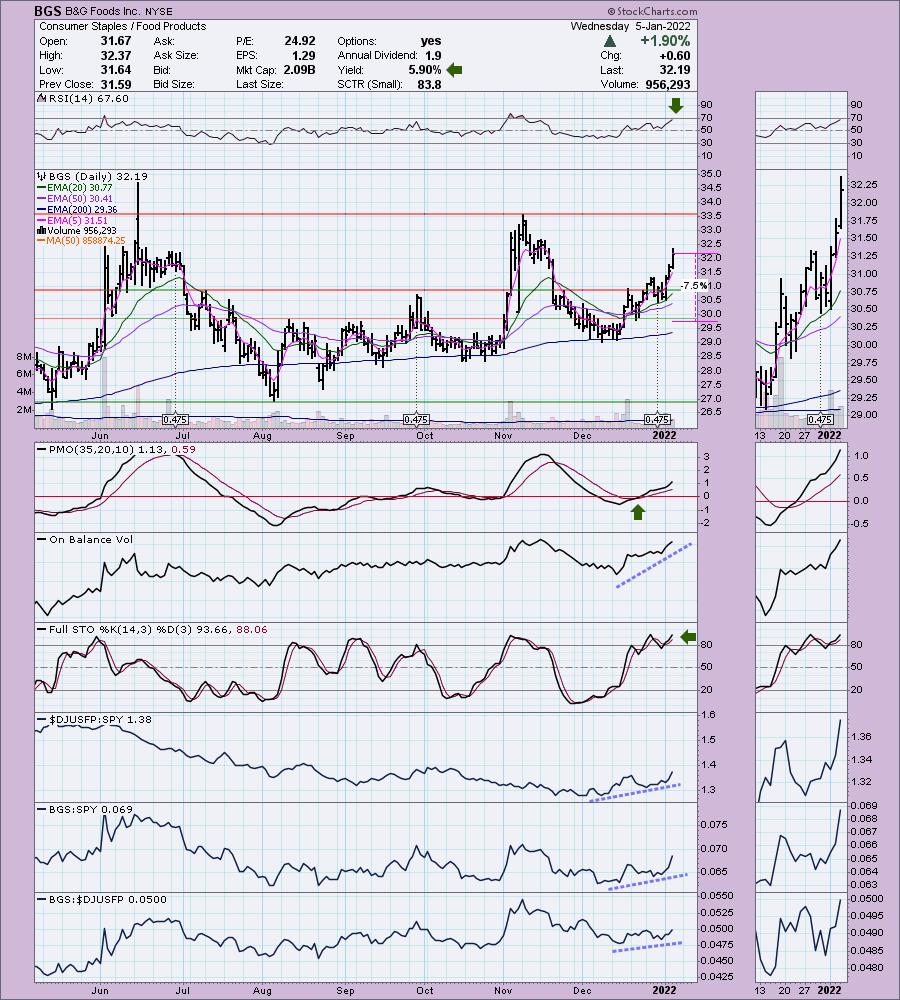Viewport: 900px width, 1000px height.
Task: Click the -7.5% stop level label
Action: pyautogui.click(x=694, y=286)
